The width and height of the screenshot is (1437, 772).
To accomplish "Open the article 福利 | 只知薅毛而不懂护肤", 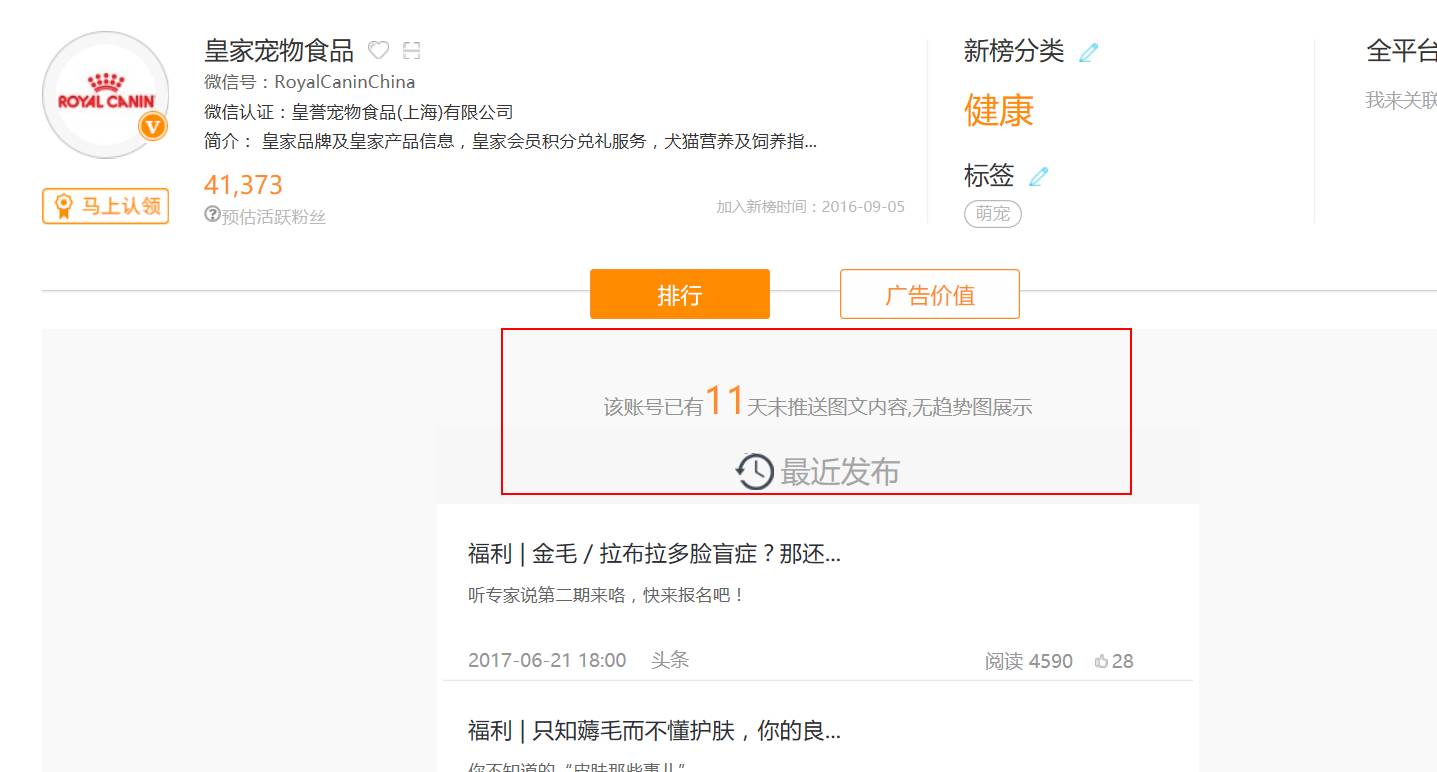I will pyautogui.click(x=654, y=730).
